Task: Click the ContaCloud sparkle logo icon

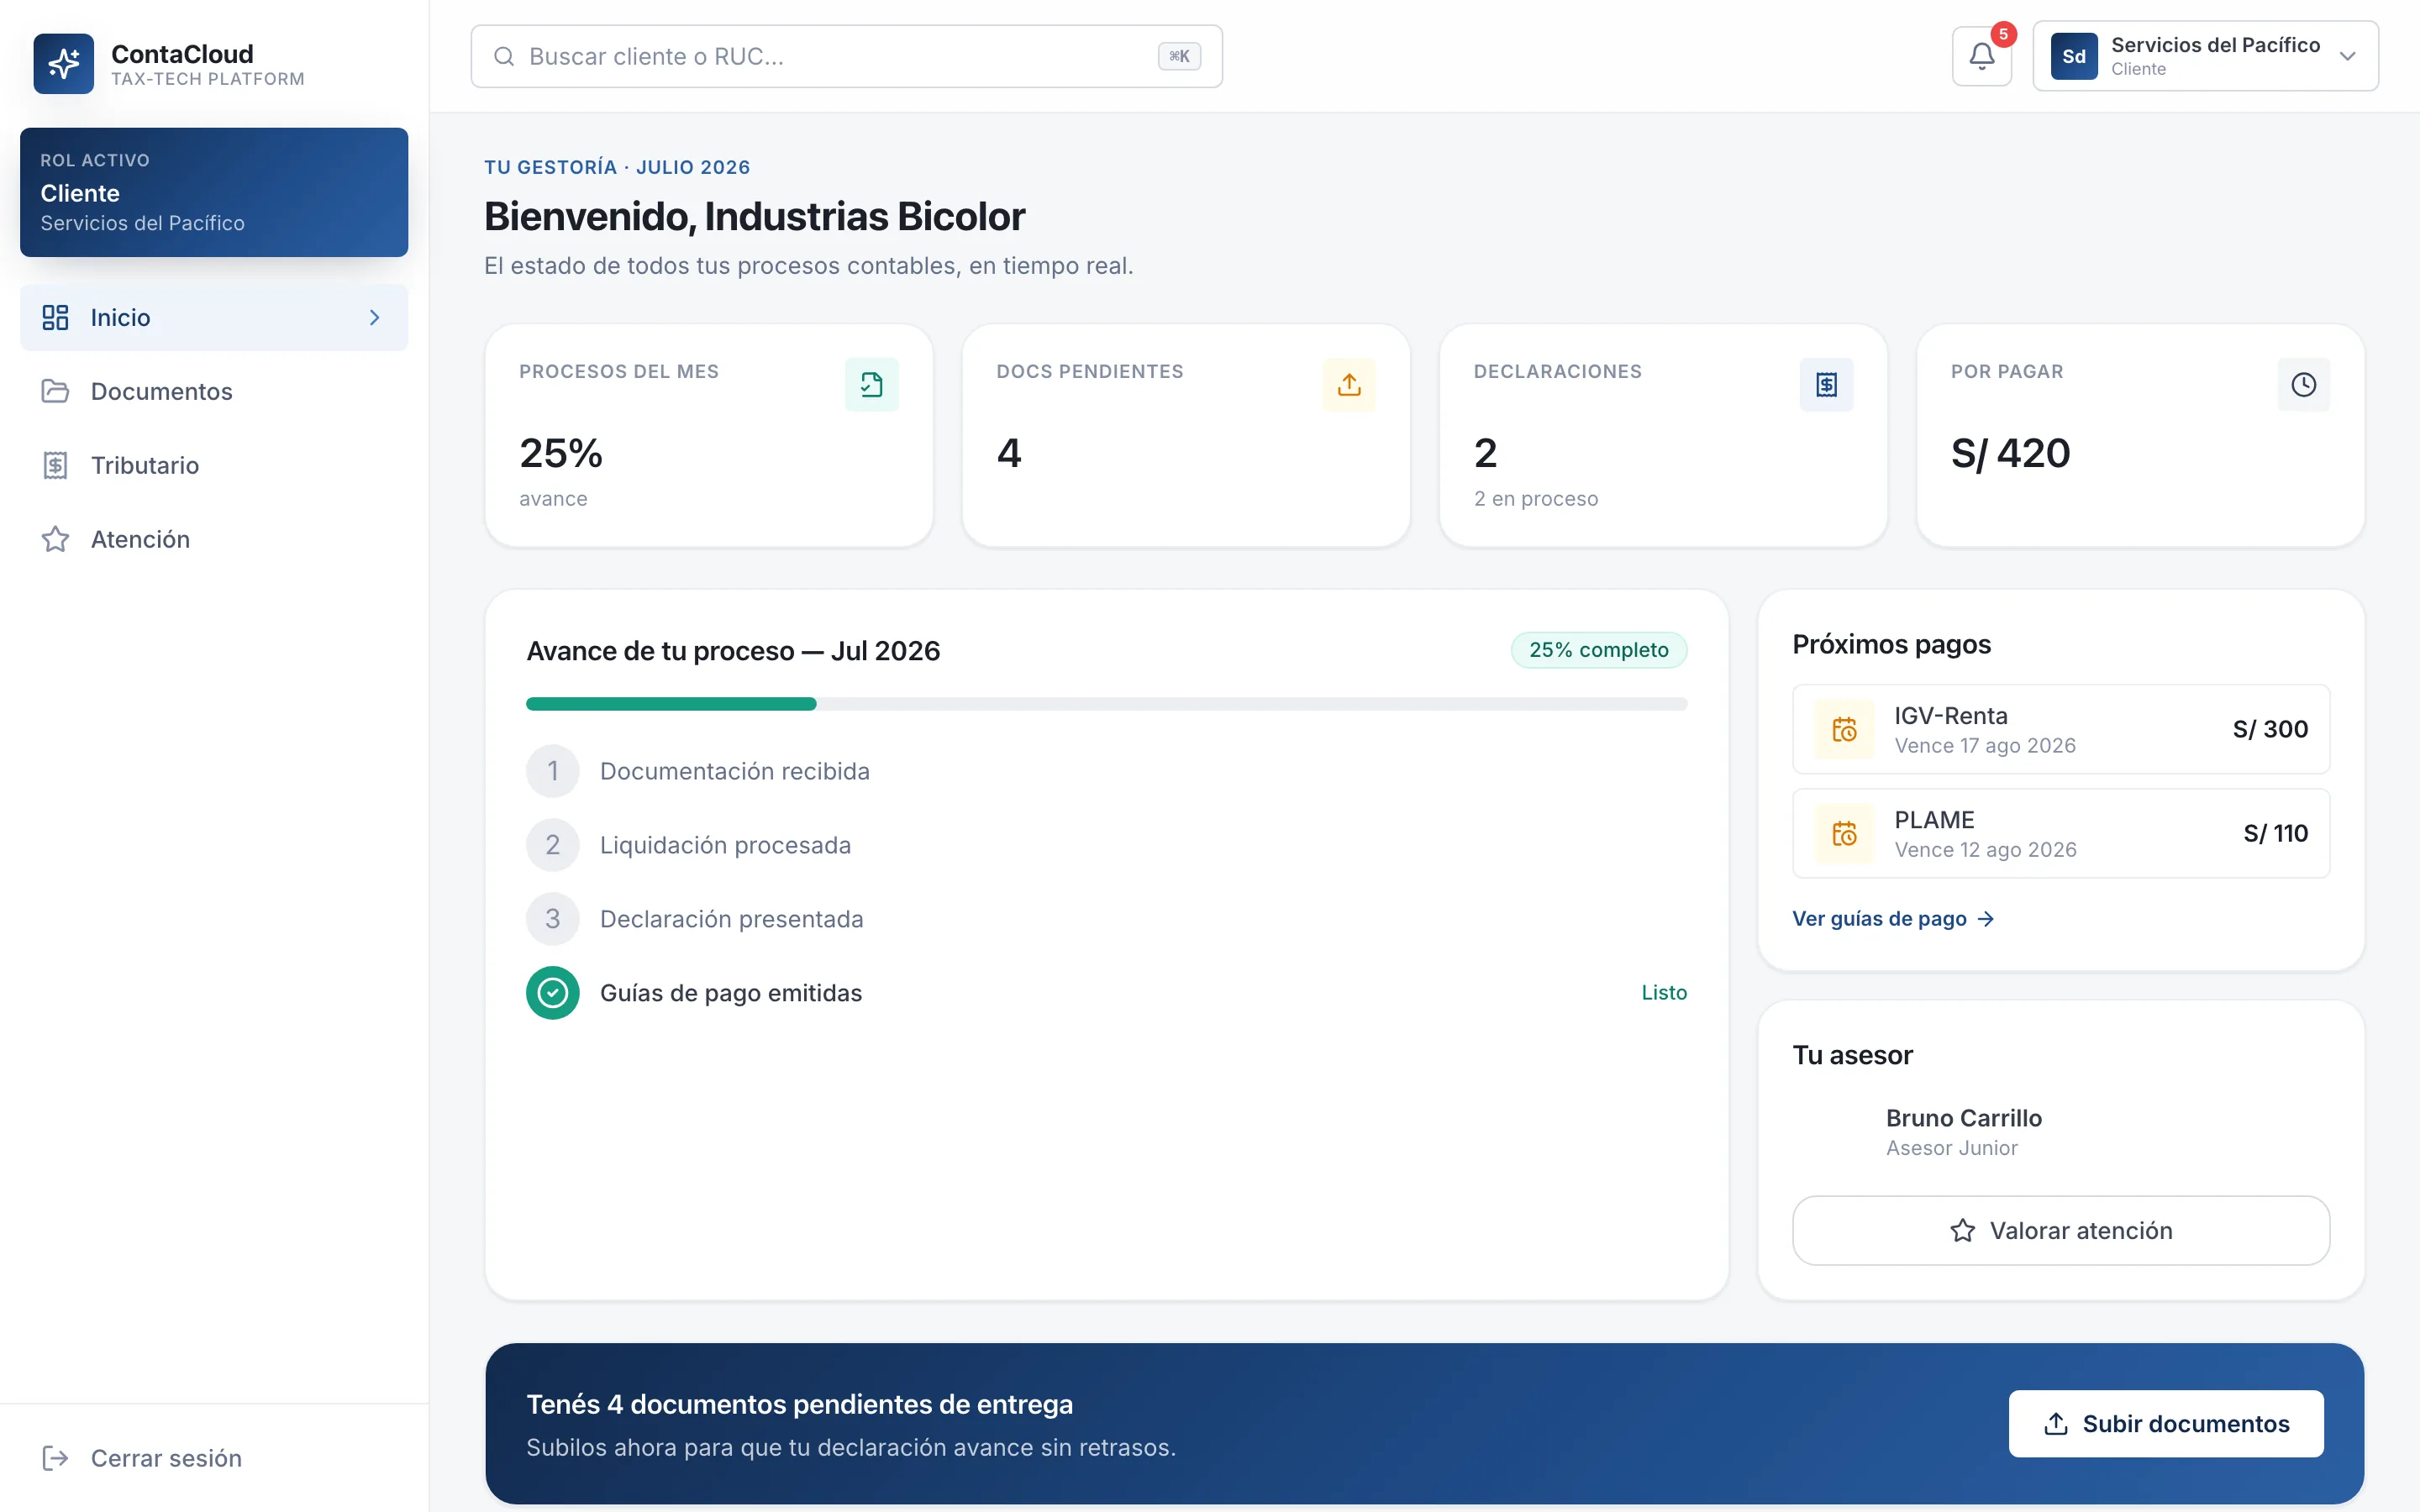Action: (63, 64)
